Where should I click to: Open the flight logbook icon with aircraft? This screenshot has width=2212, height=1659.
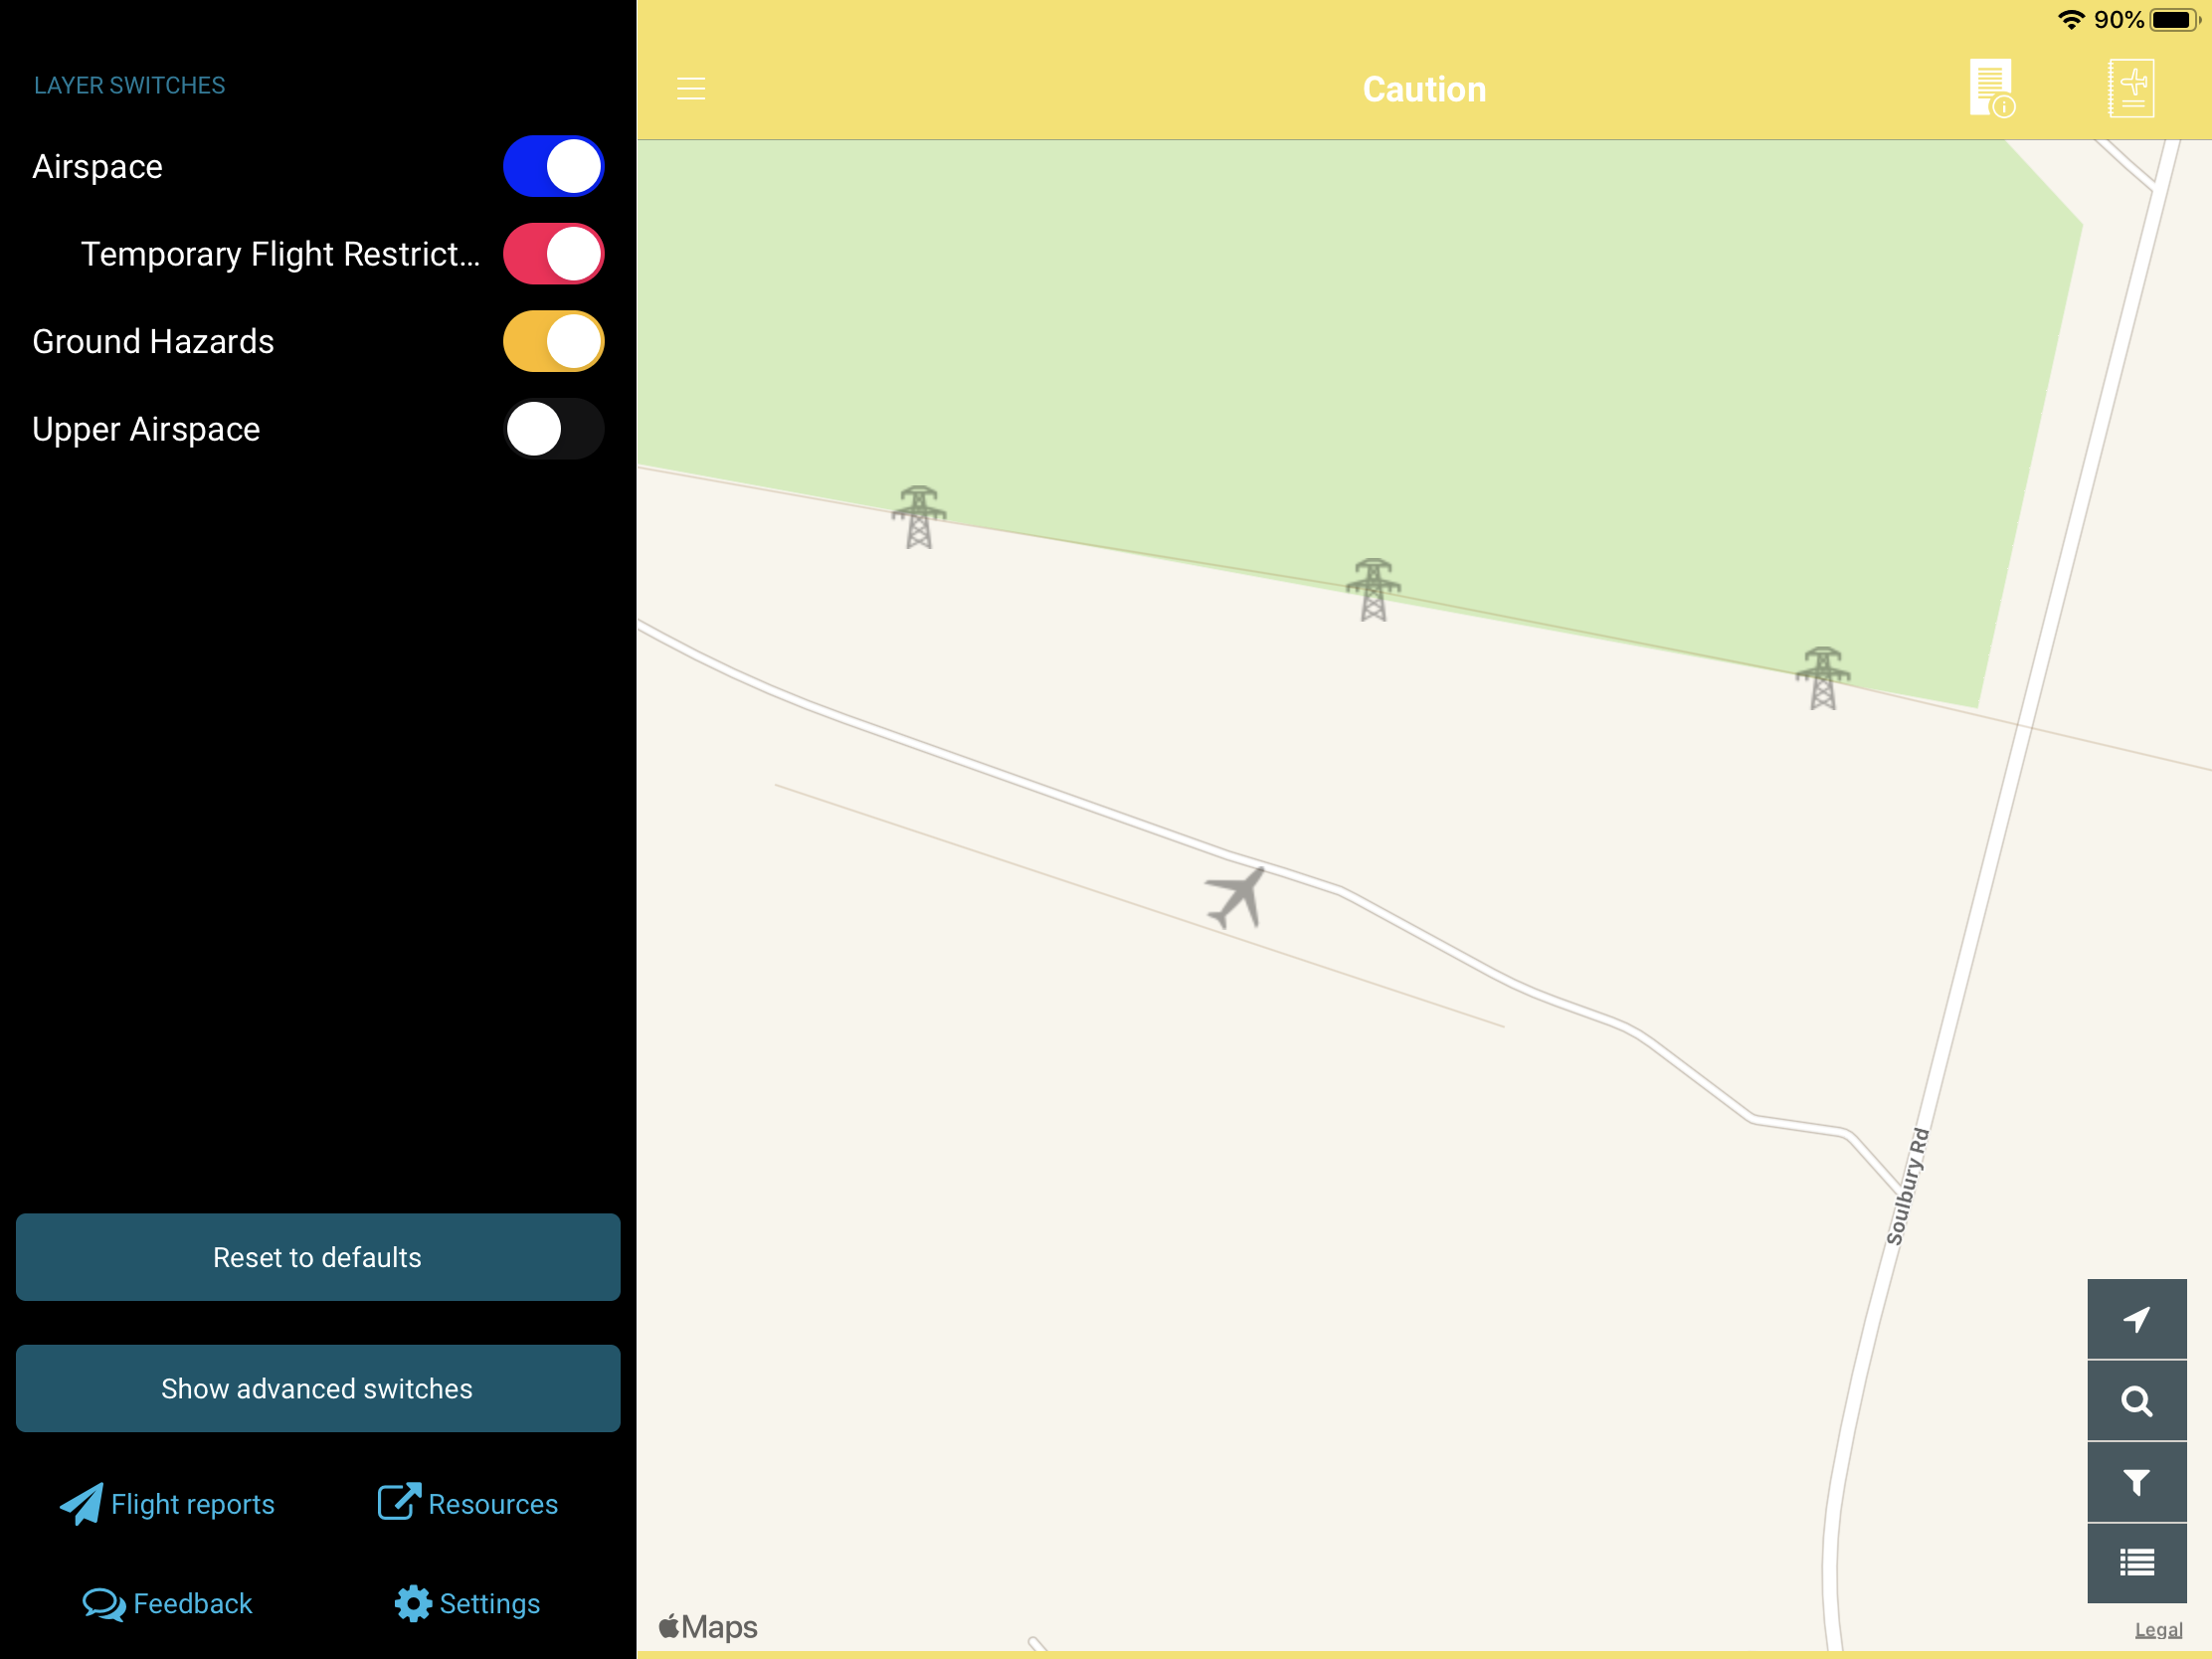coord(2131,89)
